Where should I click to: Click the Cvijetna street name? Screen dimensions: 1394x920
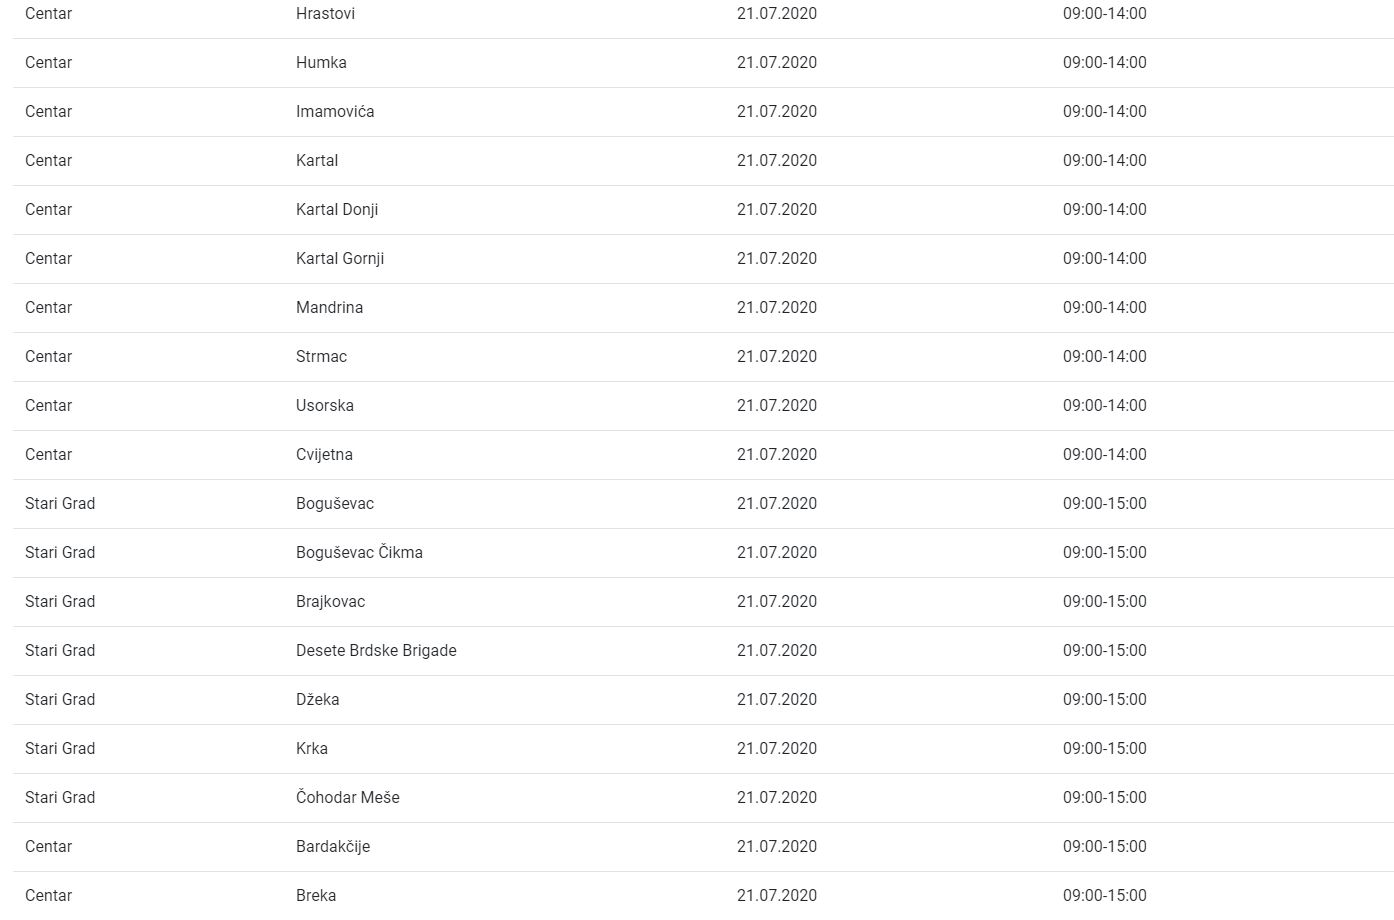324,455
